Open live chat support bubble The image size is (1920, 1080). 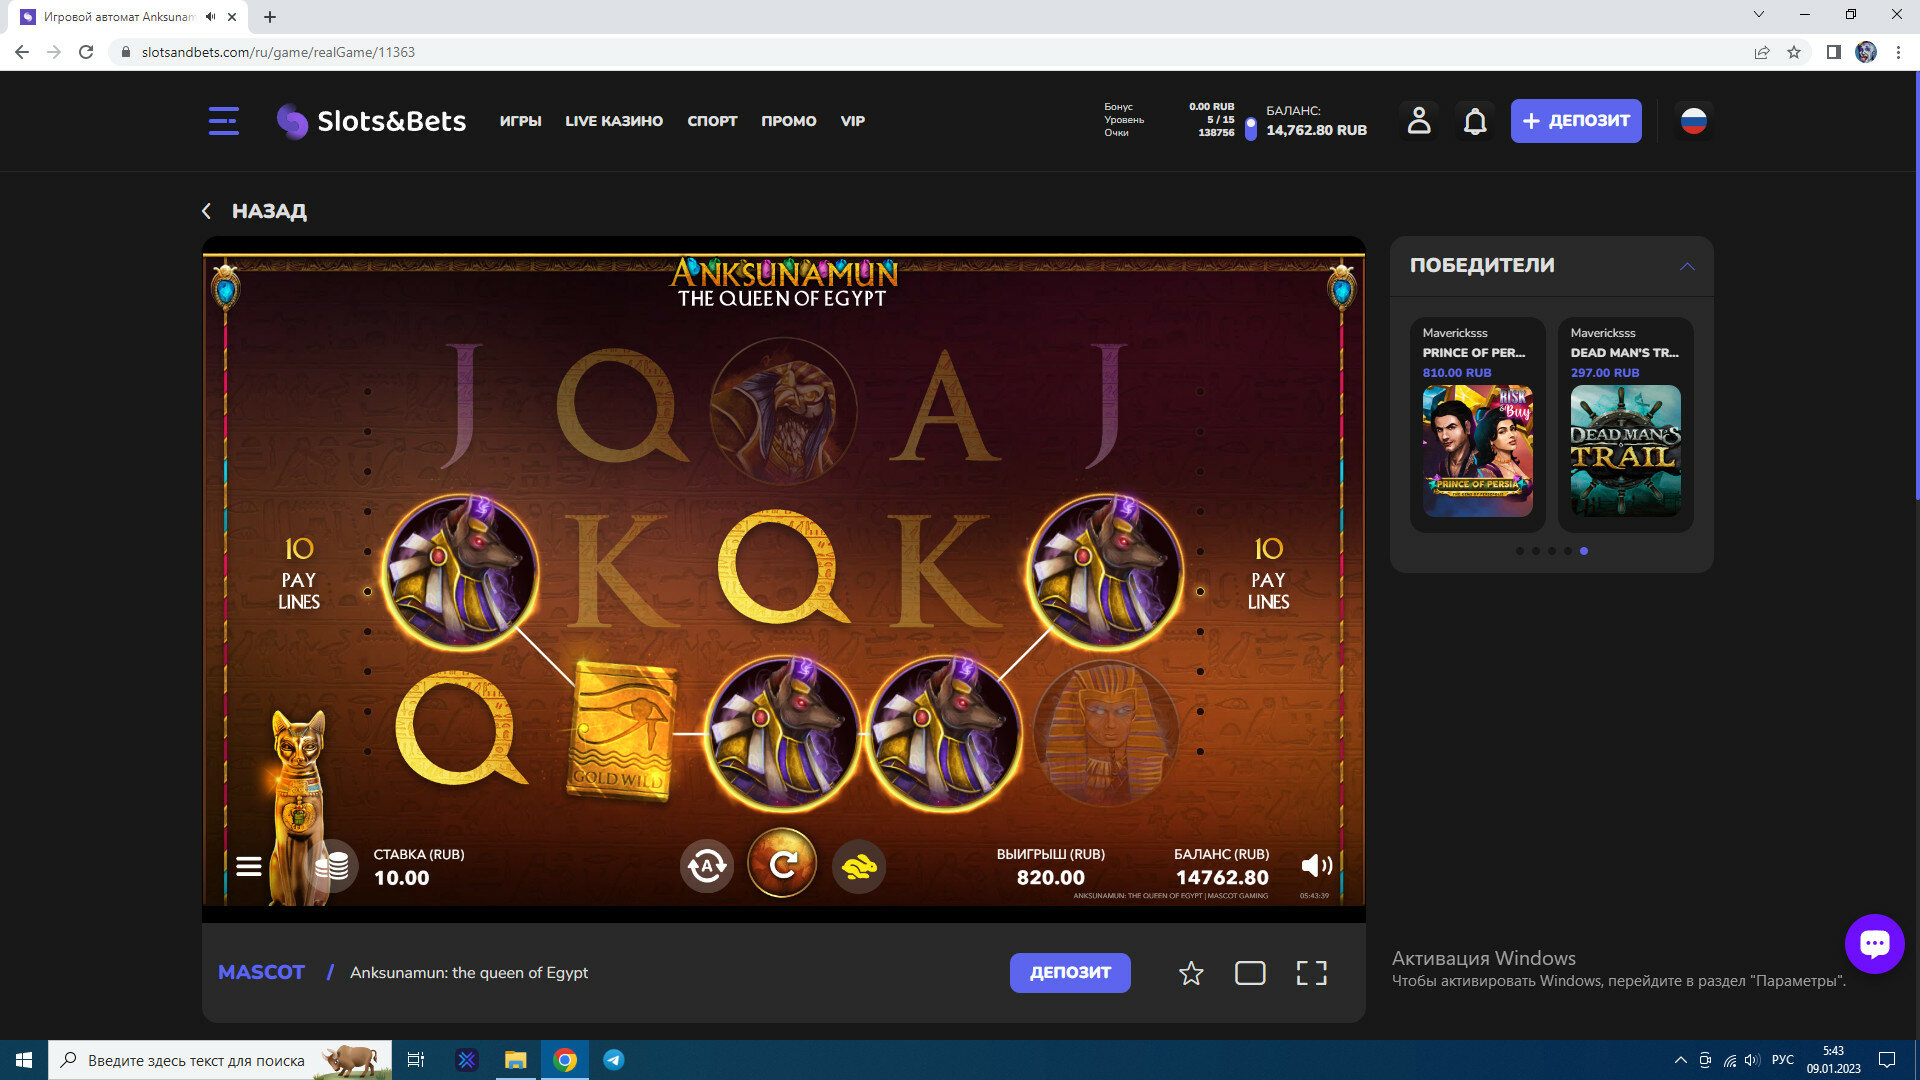(1874, 943)
